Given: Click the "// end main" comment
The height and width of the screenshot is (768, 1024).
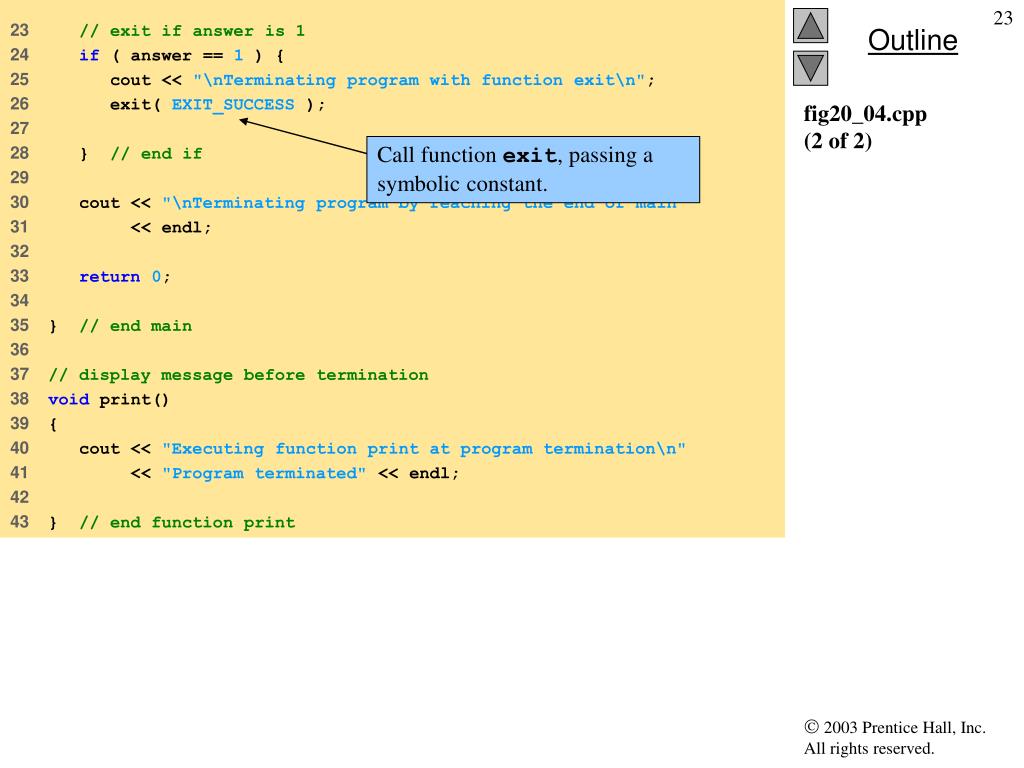Looking at the screenshot, I should (135, 326).
